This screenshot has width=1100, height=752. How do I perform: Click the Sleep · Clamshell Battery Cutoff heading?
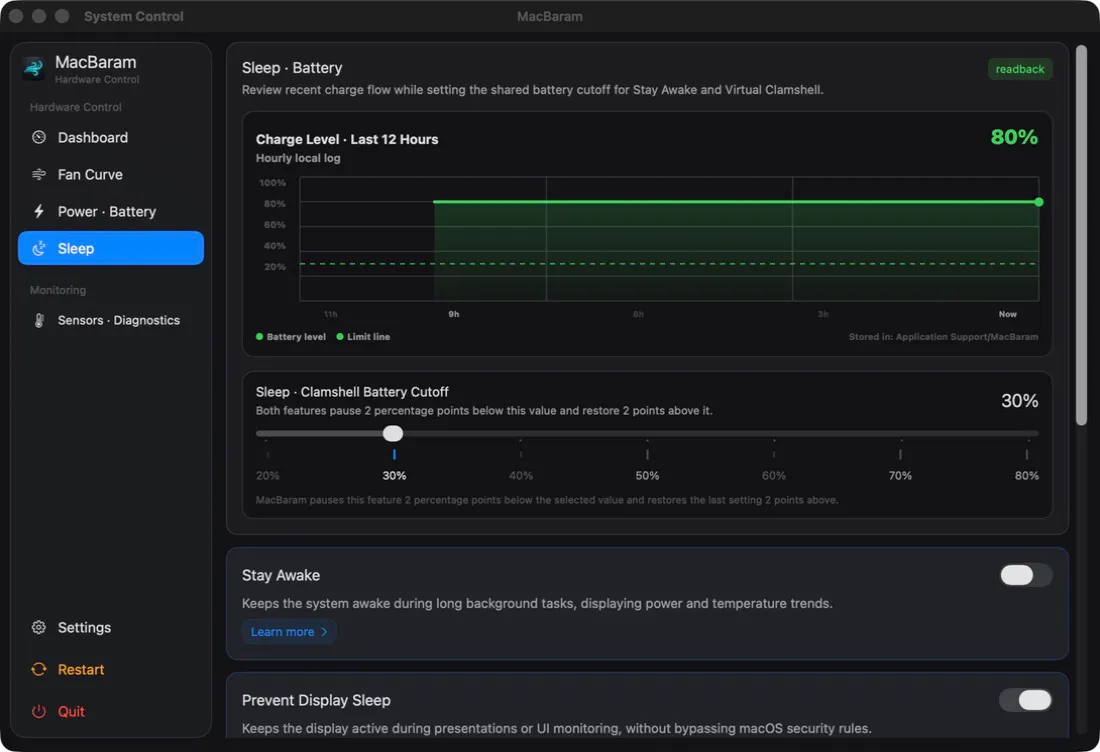pos(351,392)
